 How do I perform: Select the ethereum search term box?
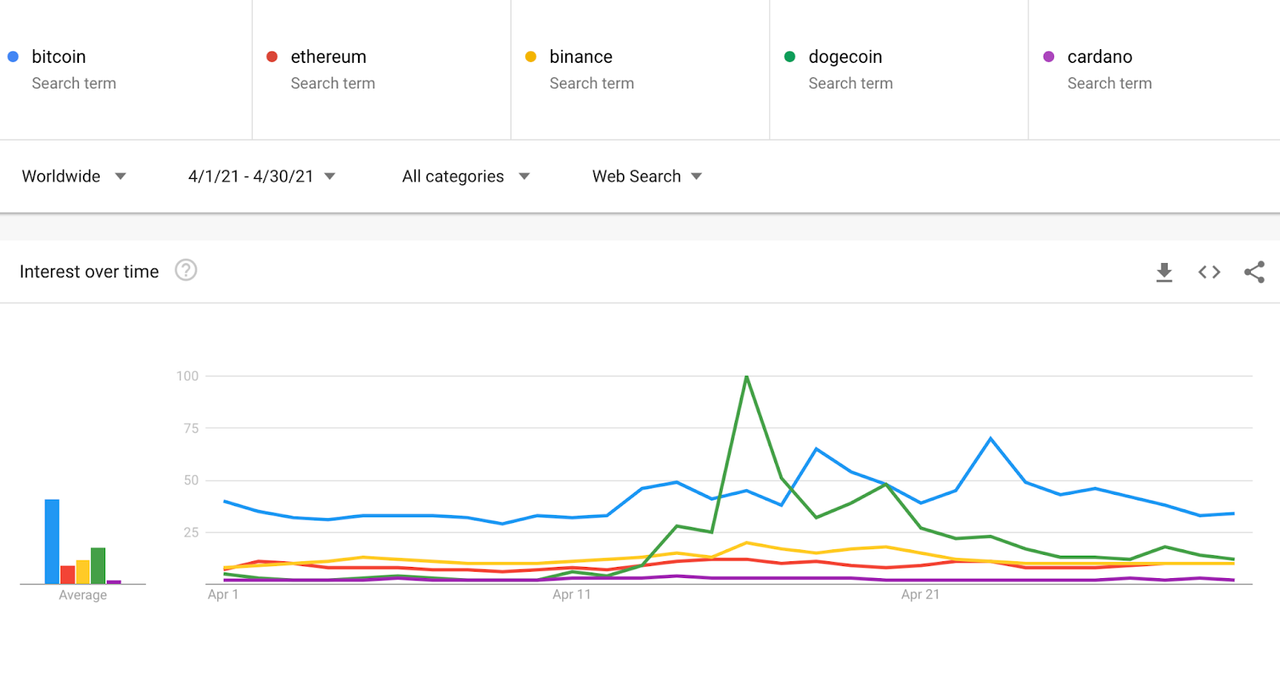tap(381, 69)
